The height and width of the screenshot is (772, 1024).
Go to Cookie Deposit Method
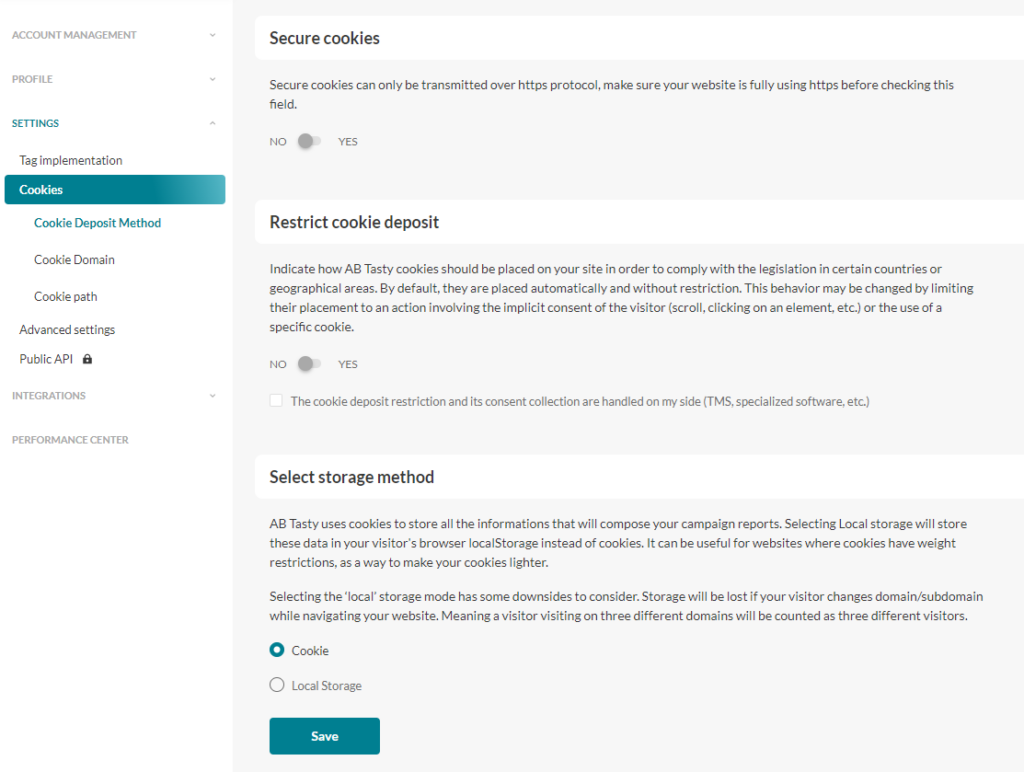click(97, 223)
